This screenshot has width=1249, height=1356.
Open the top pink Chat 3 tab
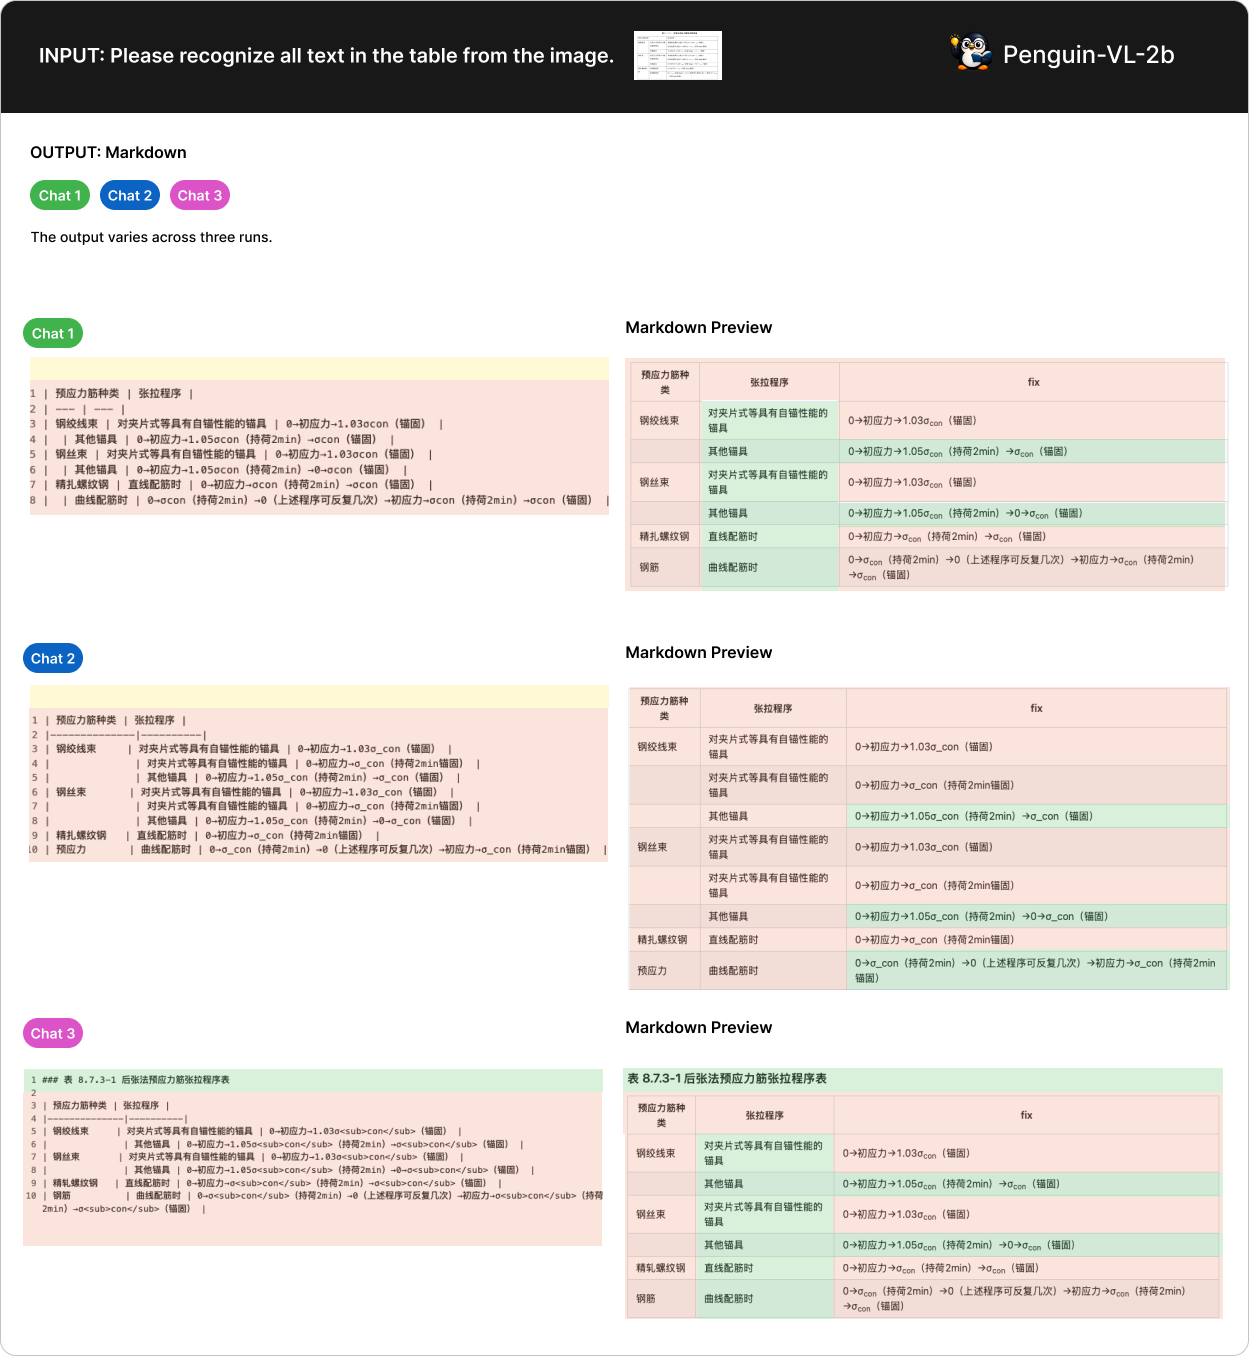point(200,196)
